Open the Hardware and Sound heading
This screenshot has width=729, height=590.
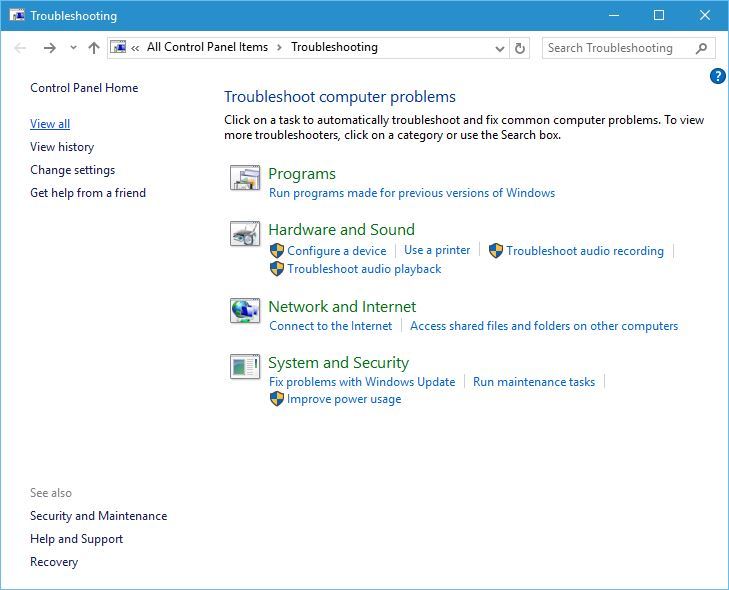[342, 230]
